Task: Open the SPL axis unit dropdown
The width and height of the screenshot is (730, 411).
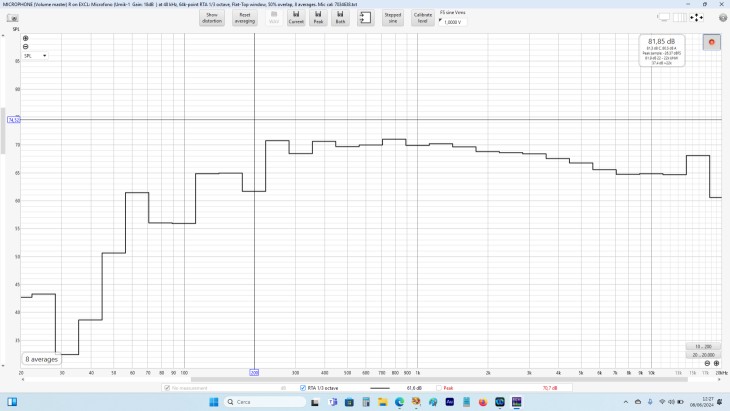Action: pyautogui.click(x=35, y=56)
